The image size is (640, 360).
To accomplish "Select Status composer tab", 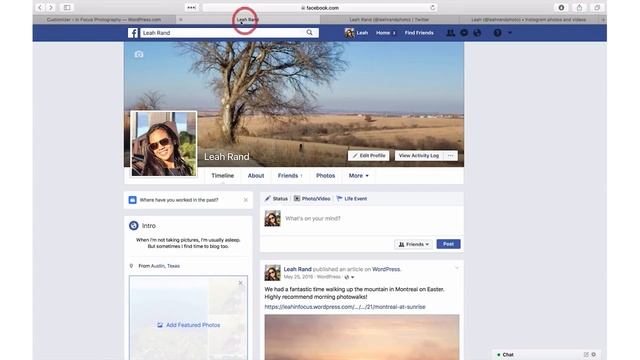I will [276, 199].
